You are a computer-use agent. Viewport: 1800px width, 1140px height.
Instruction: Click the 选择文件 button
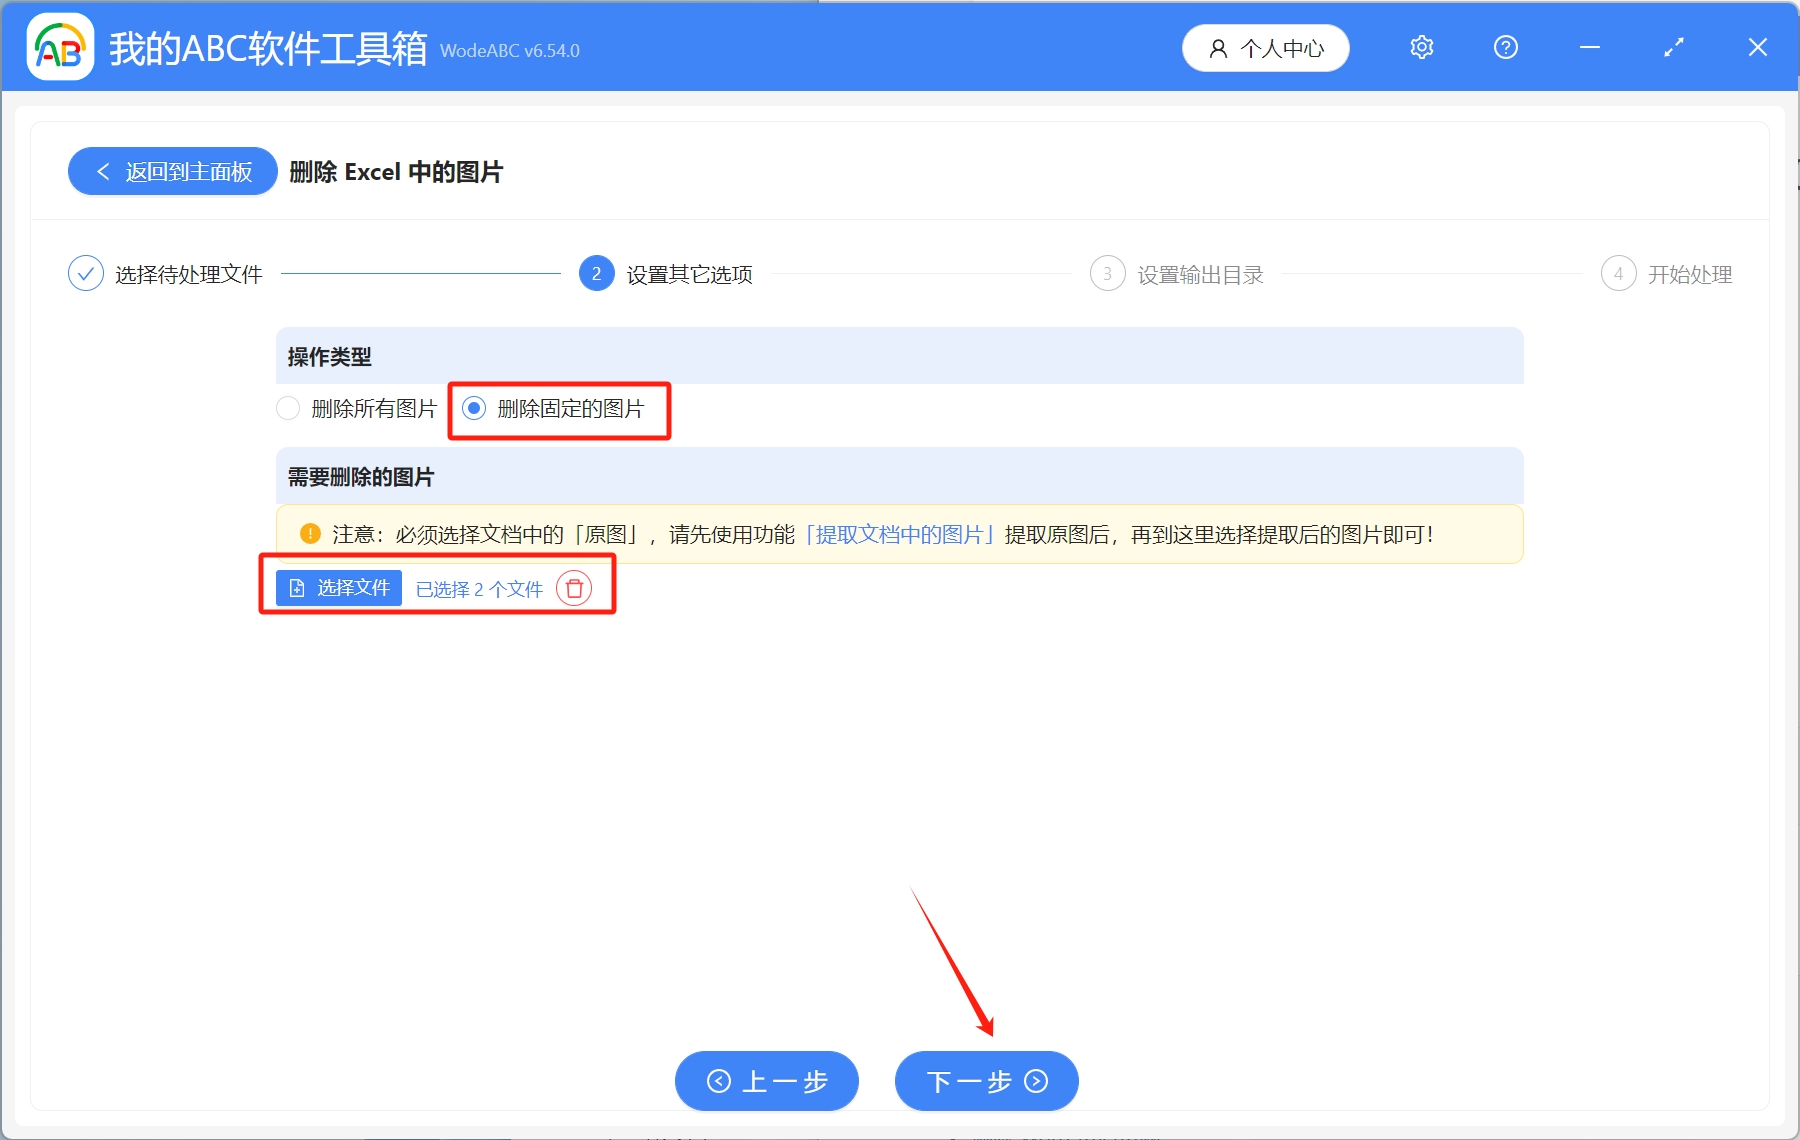tap(337, 588)
